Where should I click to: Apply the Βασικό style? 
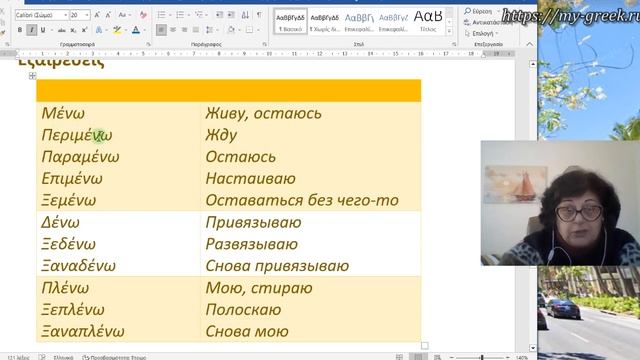tap(290, 22)
